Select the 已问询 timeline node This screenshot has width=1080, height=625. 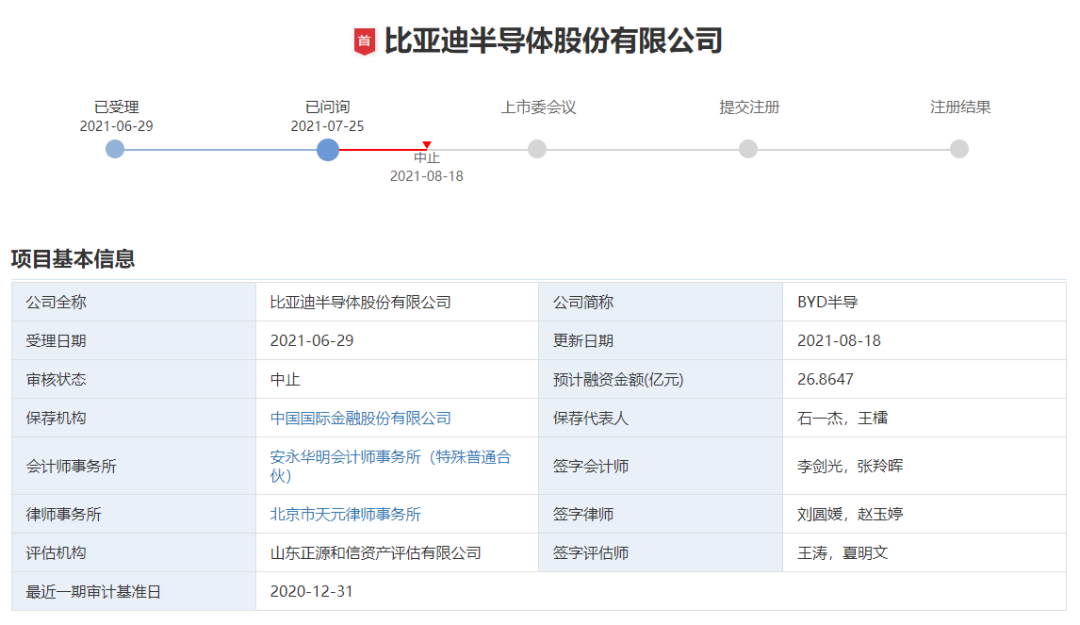[328, 149]
